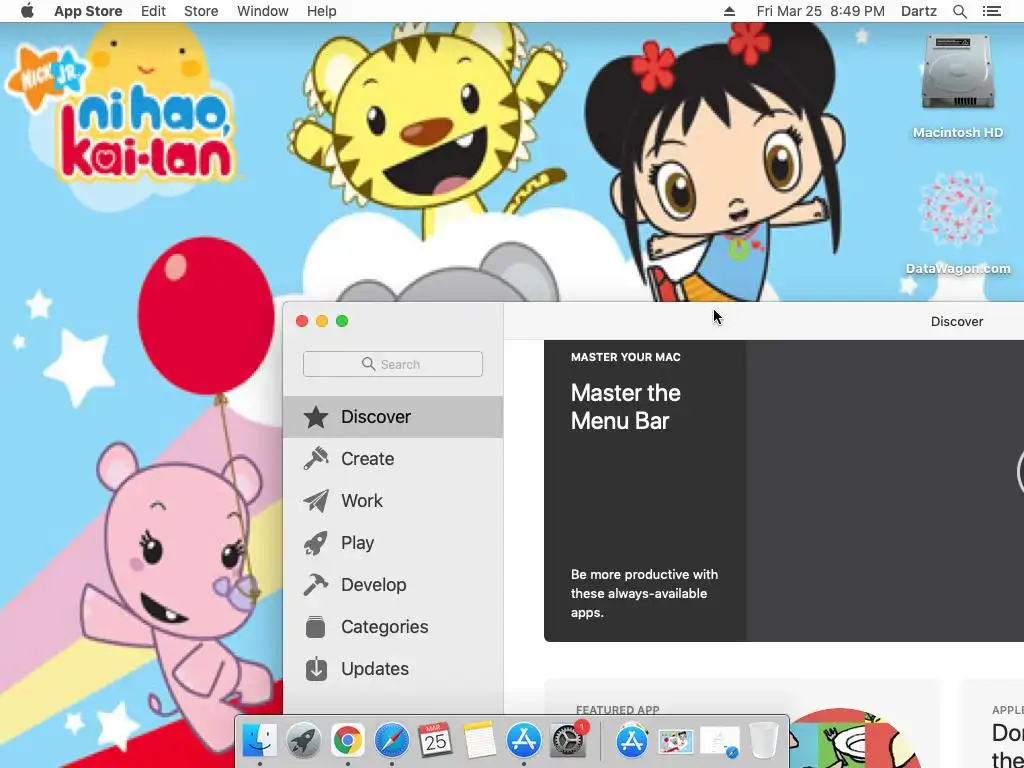Select Create label in sidebar
Image resolution: width=1024 pixels, height=768 pixels.
pyautogui.click(x=368, y=458)
